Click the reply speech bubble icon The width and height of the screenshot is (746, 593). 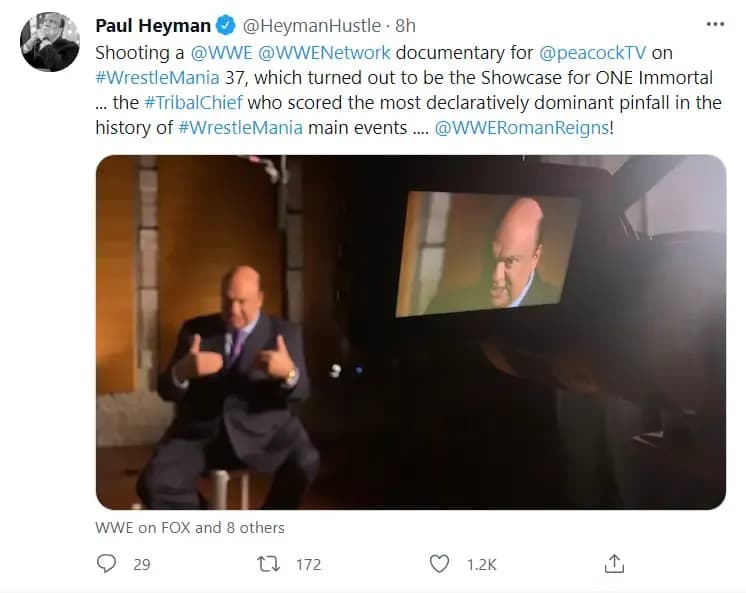pos(108,564)
